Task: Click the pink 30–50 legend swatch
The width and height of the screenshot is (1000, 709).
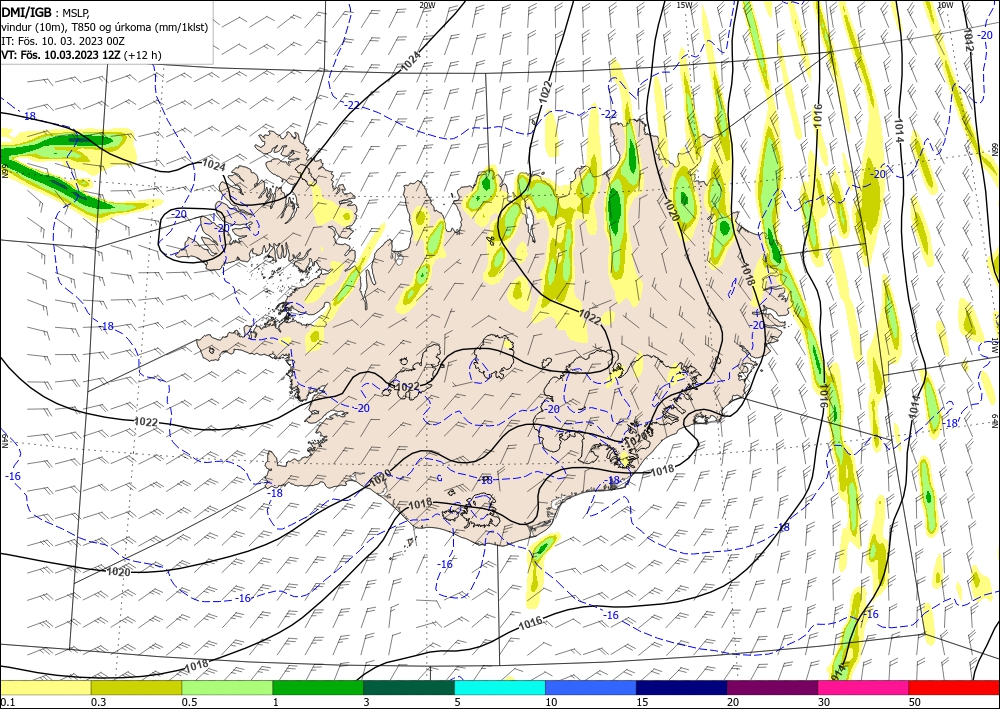Action: tap(864, 687)
